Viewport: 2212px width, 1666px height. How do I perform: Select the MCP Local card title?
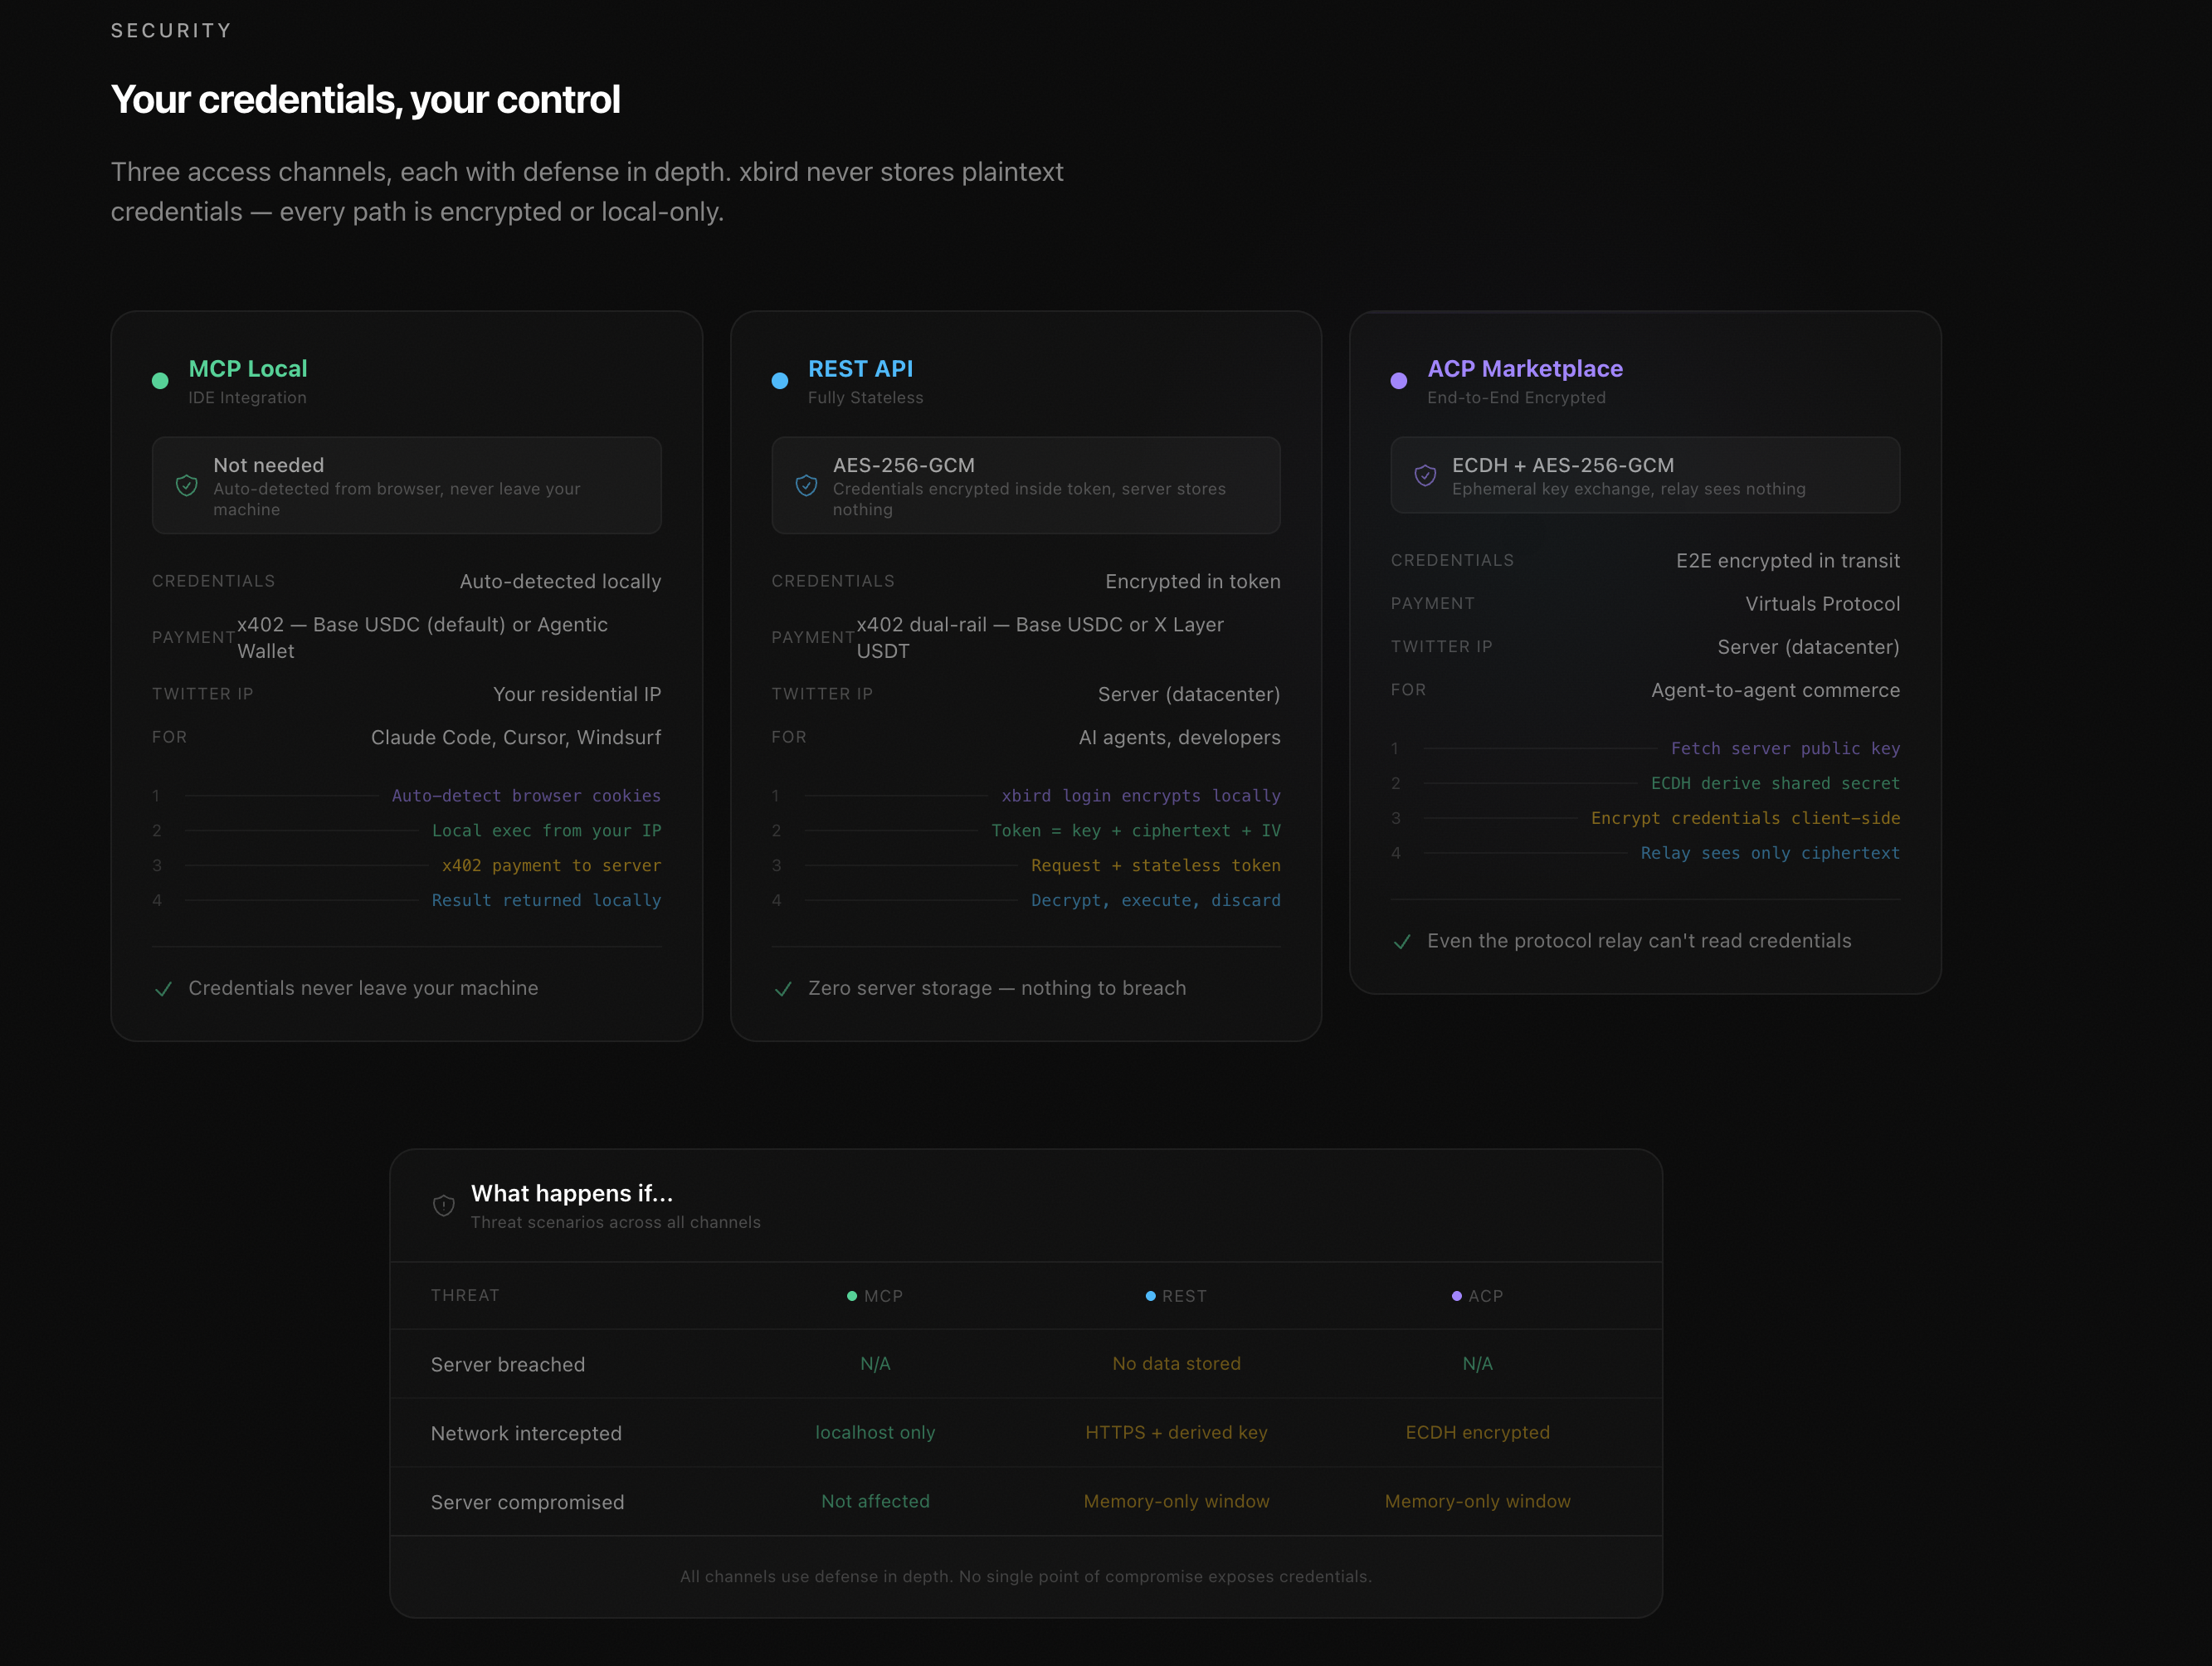248,369
